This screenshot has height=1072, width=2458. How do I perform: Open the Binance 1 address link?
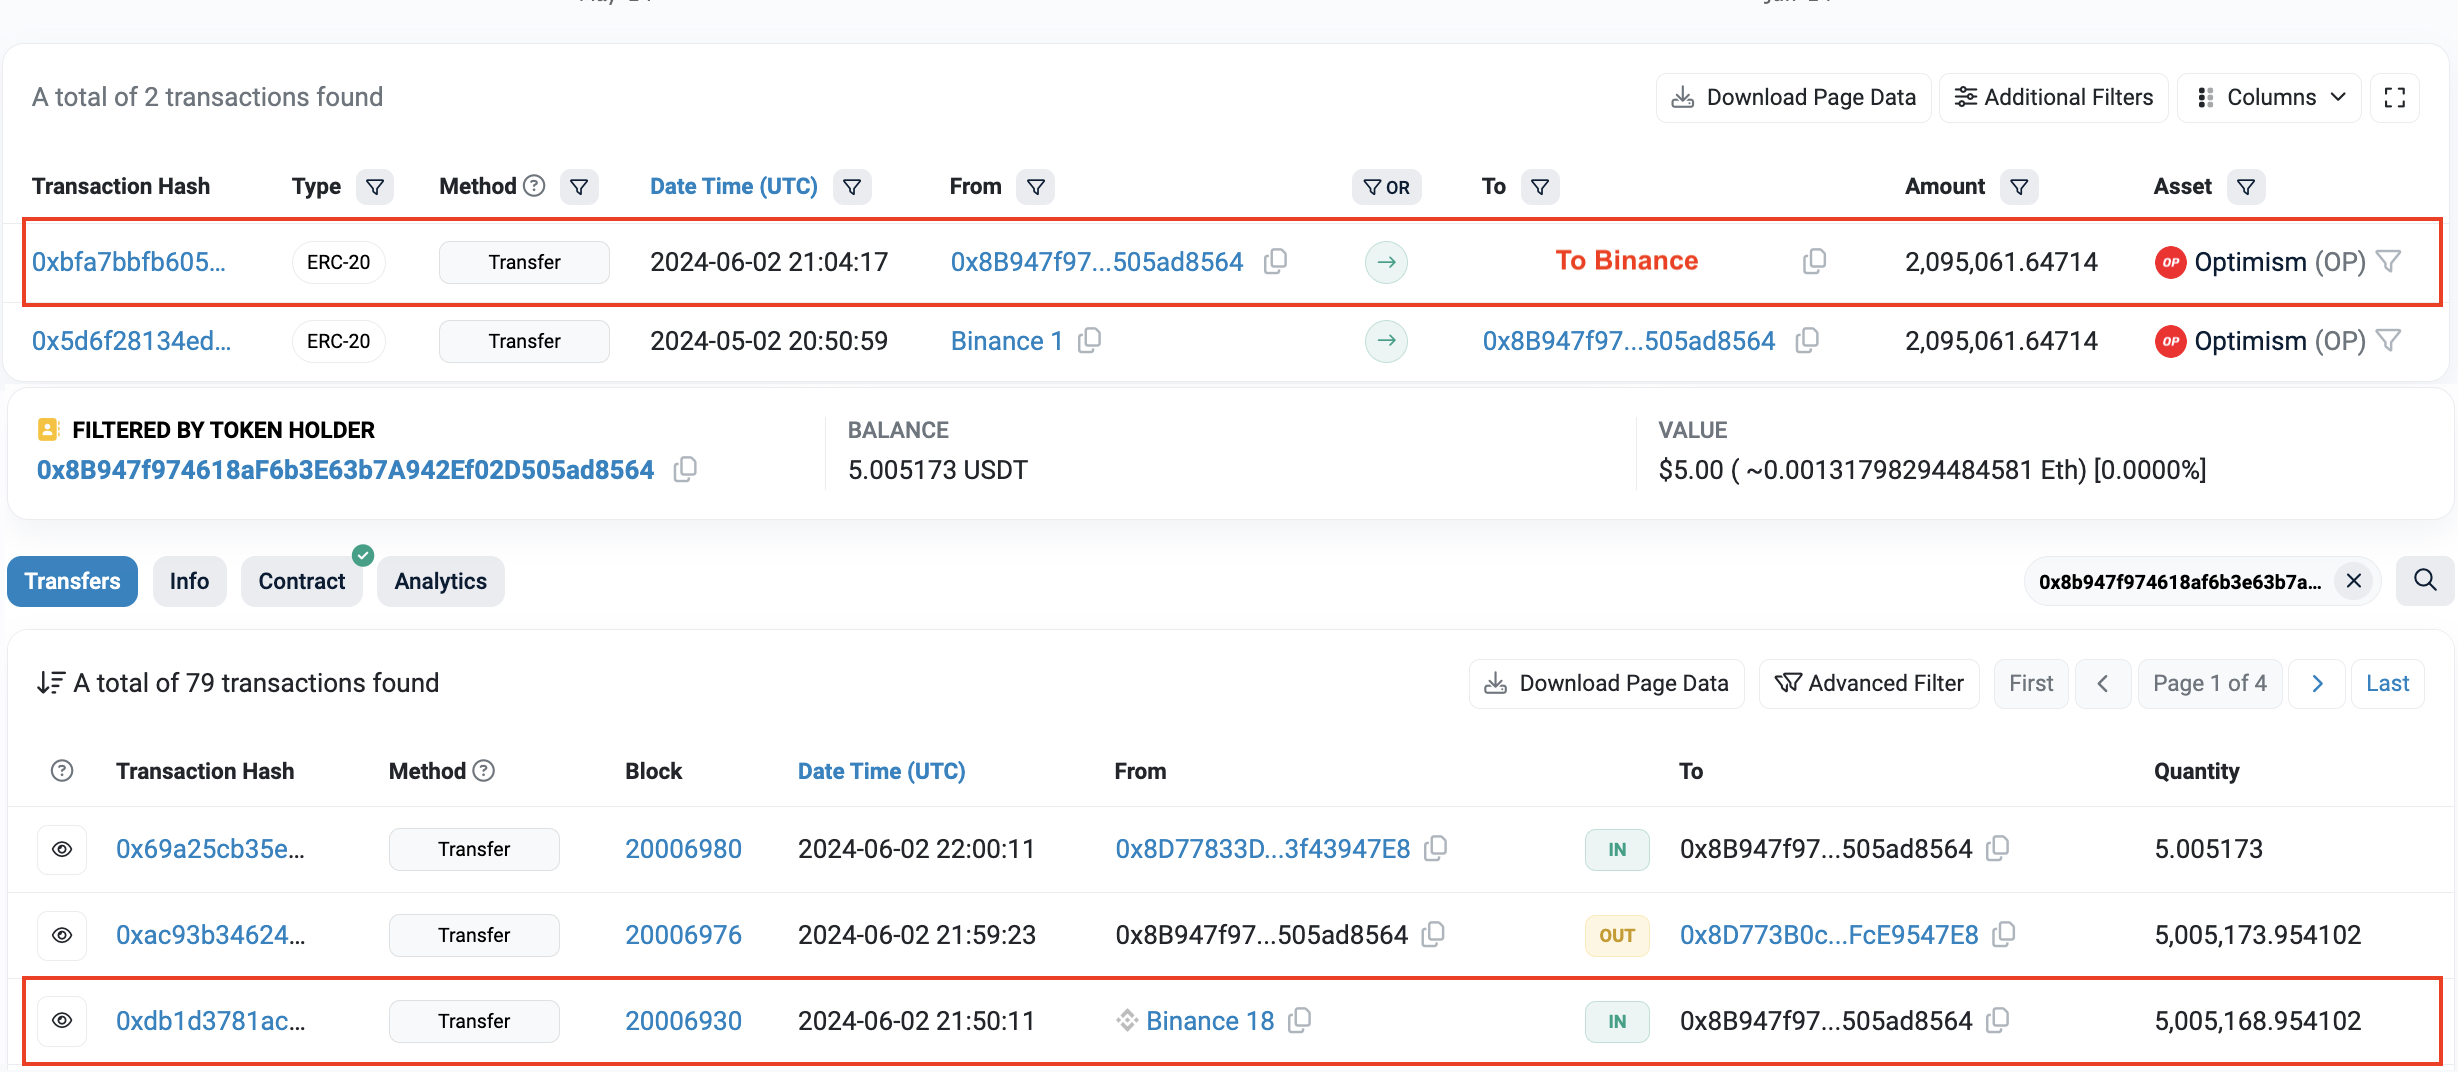(x=1007, y=341)
